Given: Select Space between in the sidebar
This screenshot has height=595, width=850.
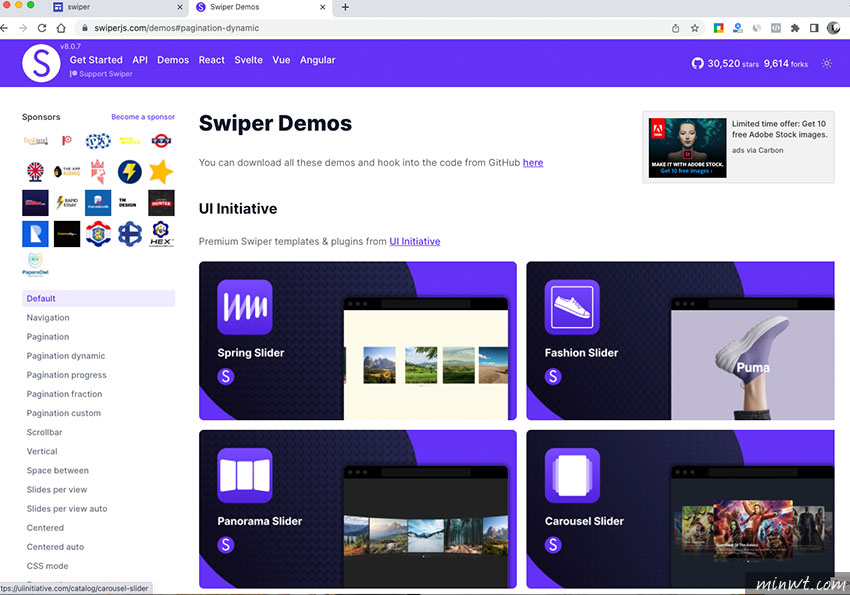Looking at the screenshot, I should pyautogui.click(x=58, y=470).
